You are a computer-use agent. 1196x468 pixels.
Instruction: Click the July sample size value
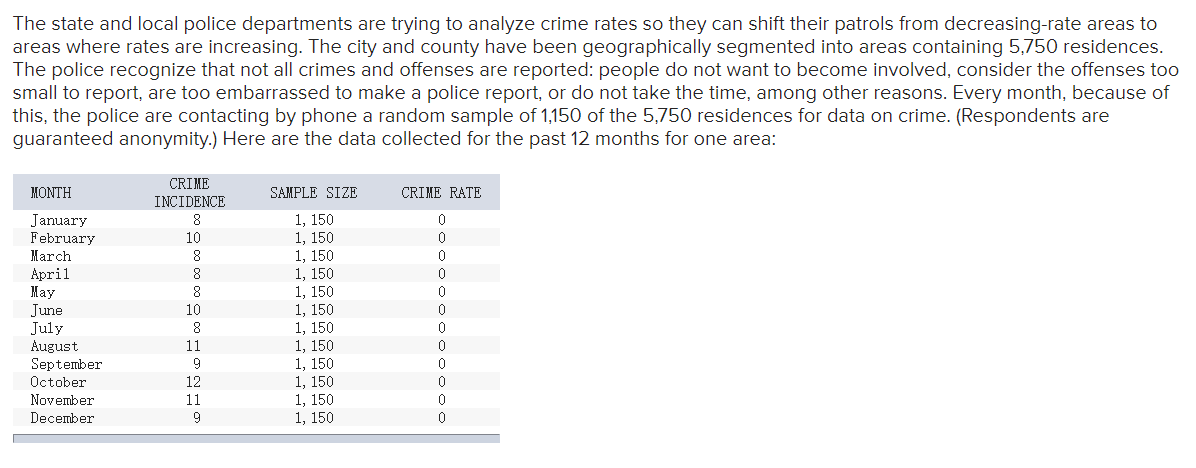(x=314, y=329)
